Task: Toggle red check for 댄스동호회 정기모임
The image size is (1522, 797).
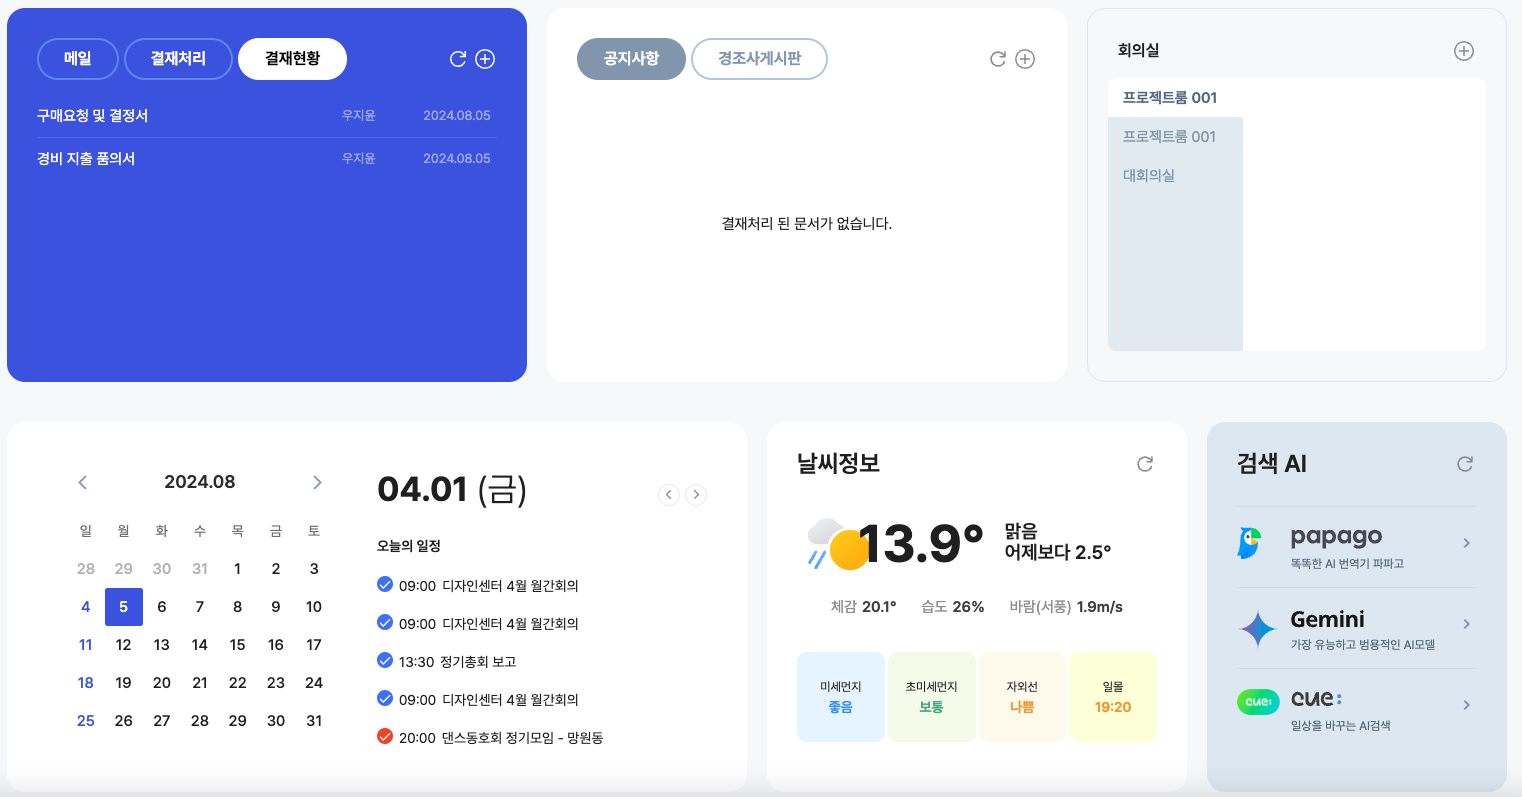Action: (x=385, y=736)
